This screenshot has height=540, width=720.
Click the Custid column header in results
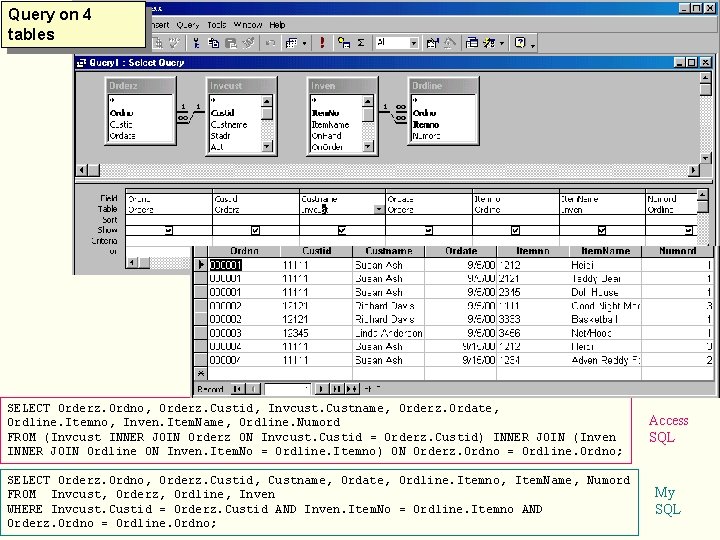pos(316,251)
